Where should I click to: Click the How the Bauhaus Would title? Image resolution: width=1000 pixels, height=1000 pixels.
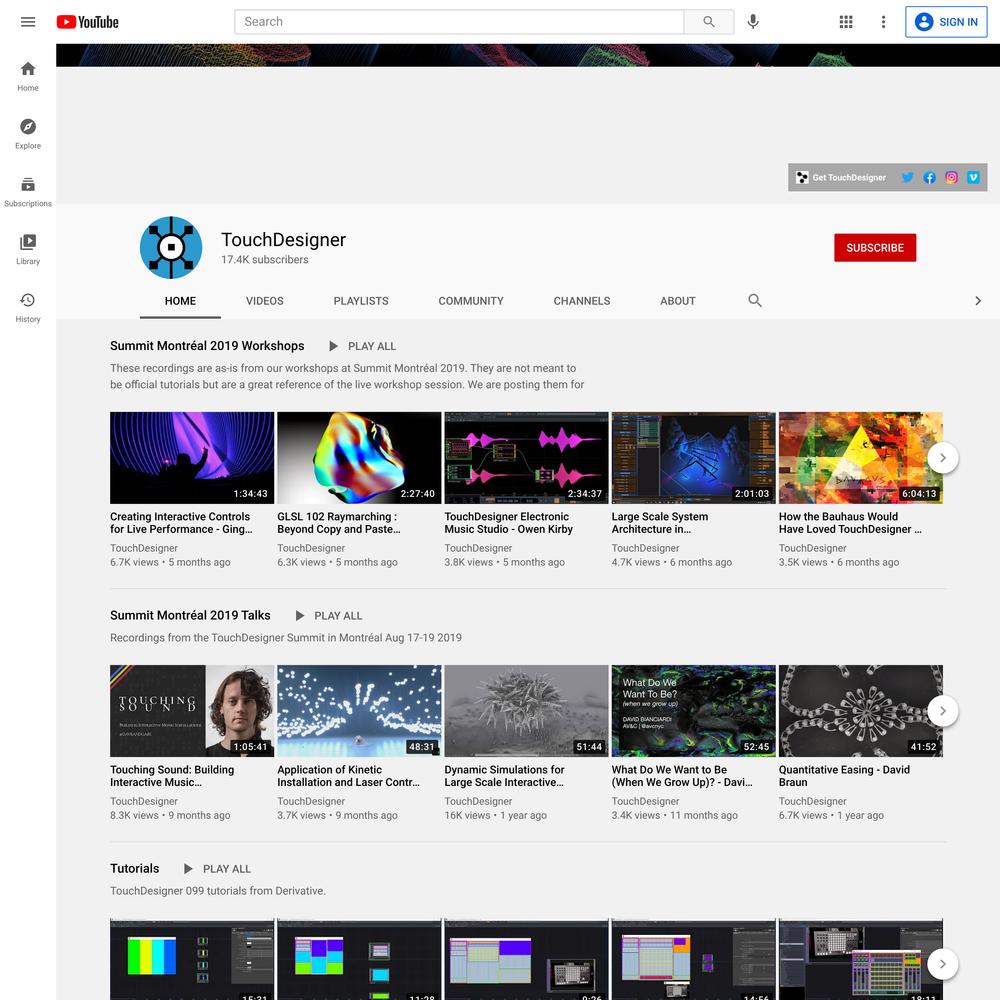(x=850, y=523)
